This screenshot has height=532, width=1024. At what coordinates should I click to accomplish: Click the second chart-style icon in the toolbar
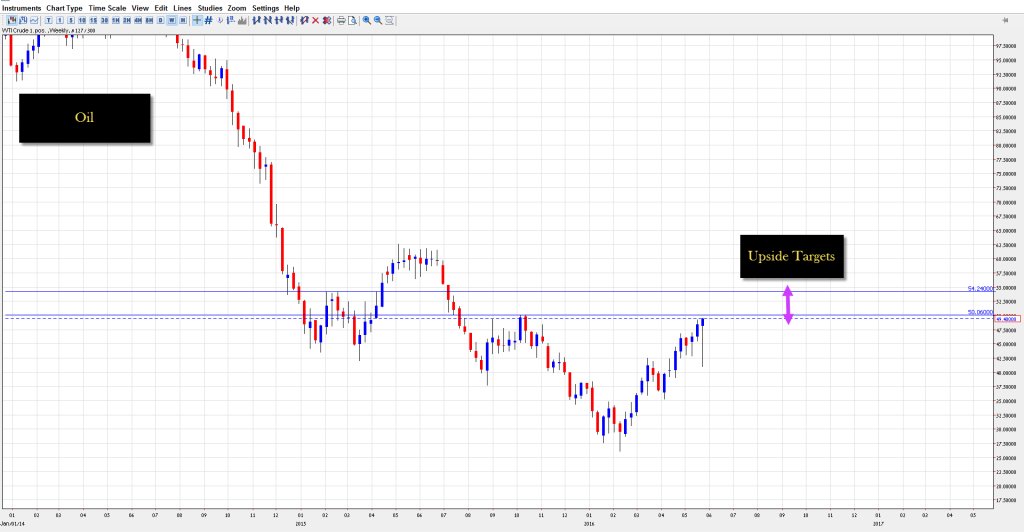tap(23, 20)
